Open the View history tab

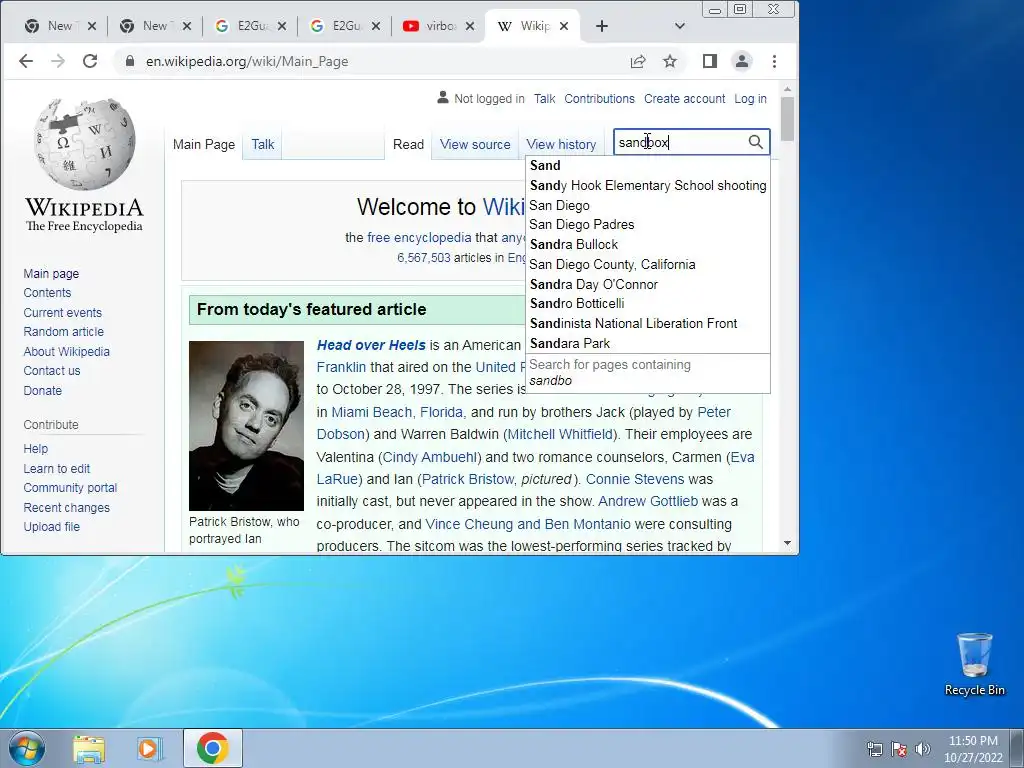561,144
